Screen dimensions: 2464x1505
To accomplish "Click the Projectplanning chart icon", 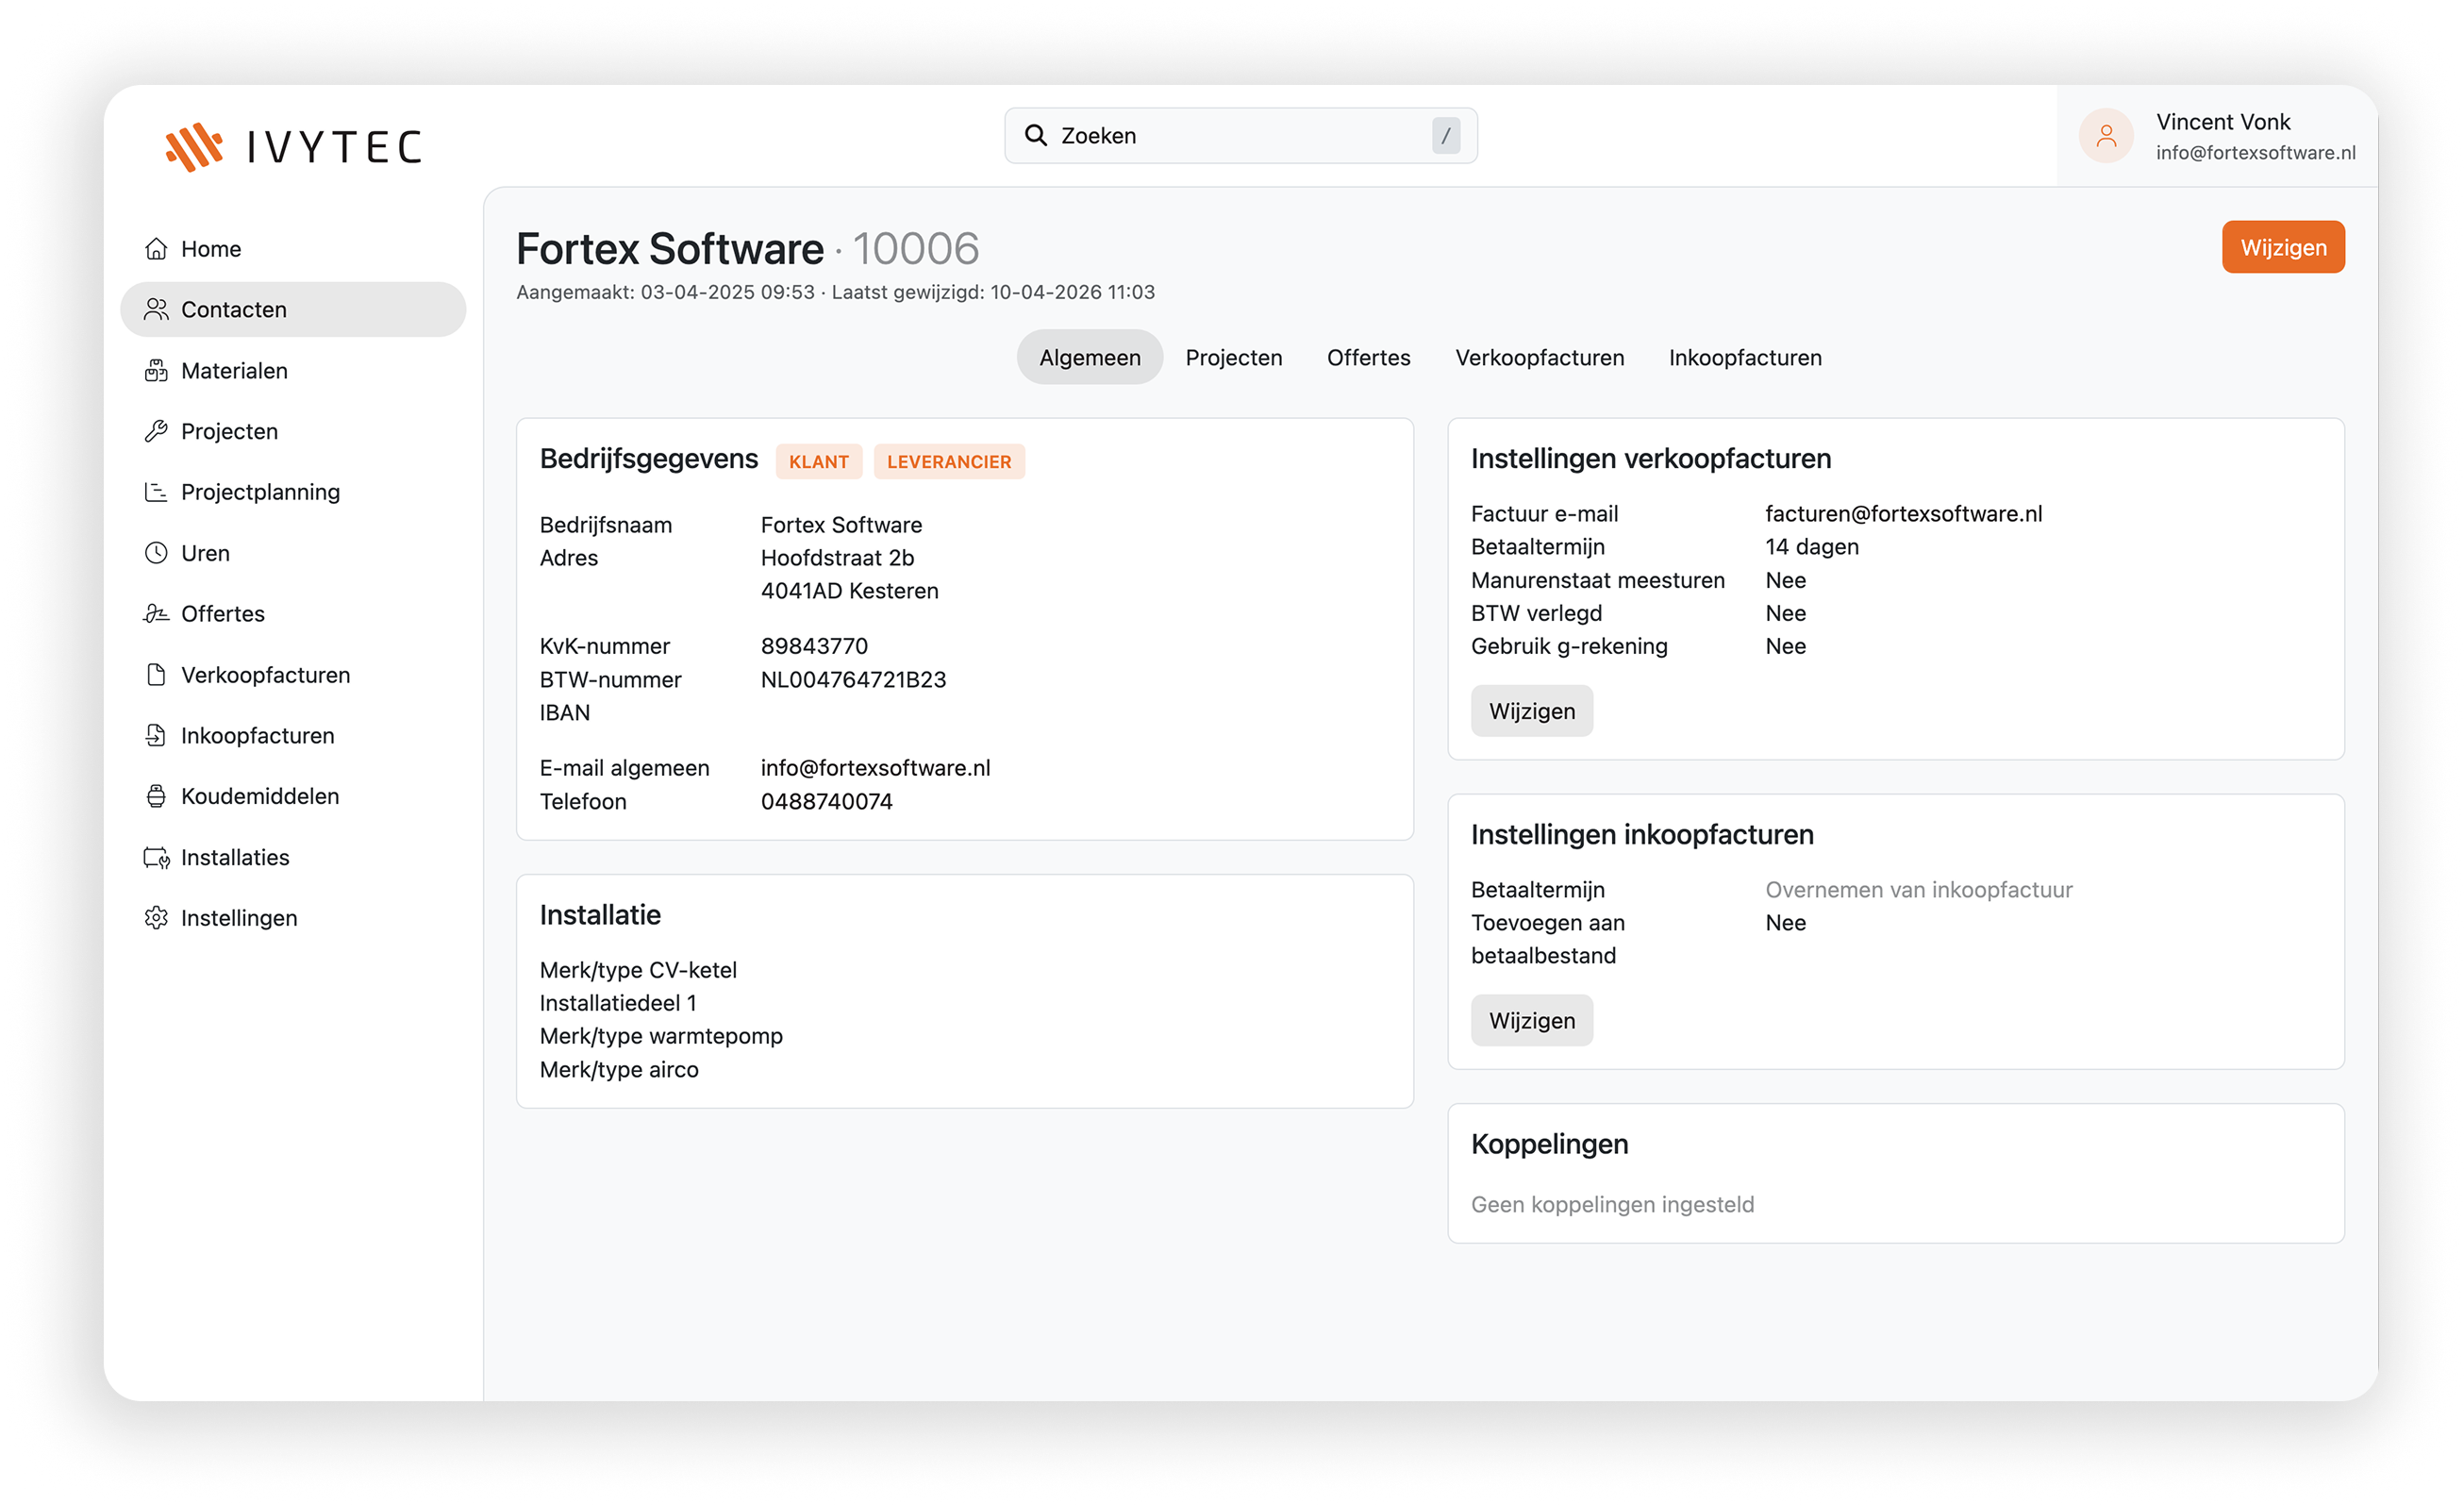I will (x=156, y=492).
